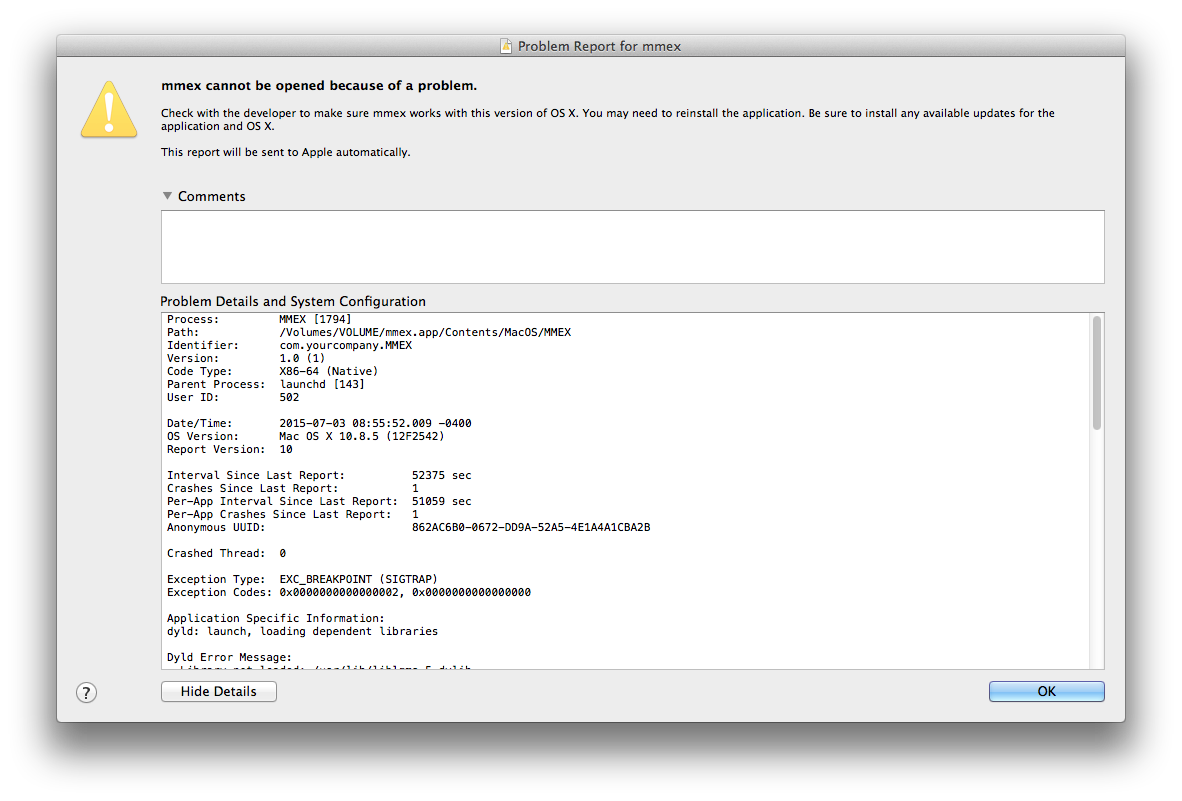Click the Crashed Thread line

(226, 553)
